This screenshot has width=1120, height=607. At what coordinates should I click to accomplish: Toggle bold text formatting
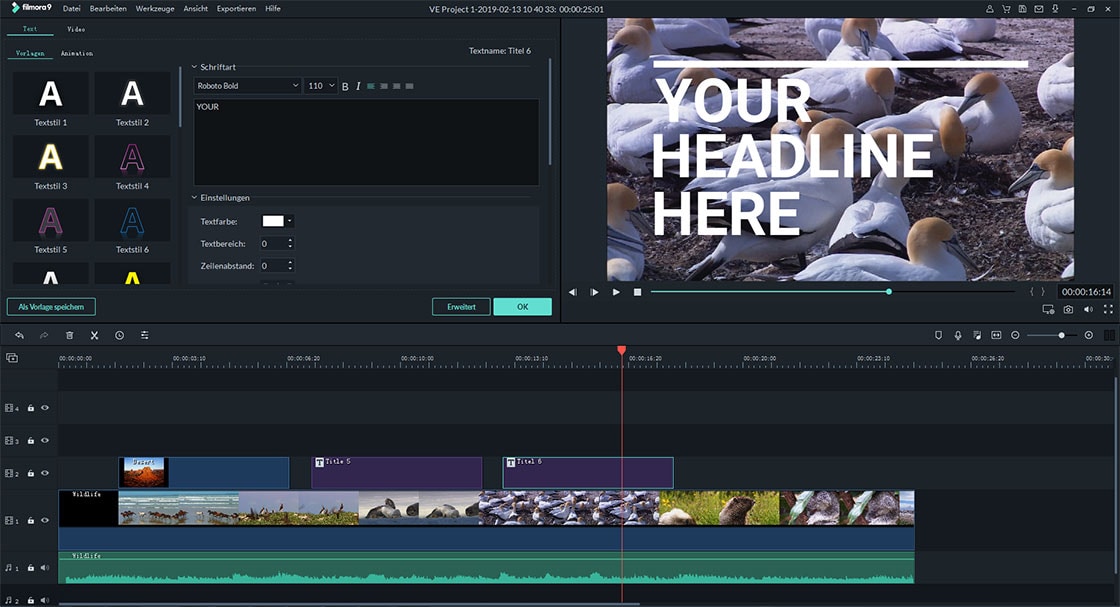tap(345, 86)
